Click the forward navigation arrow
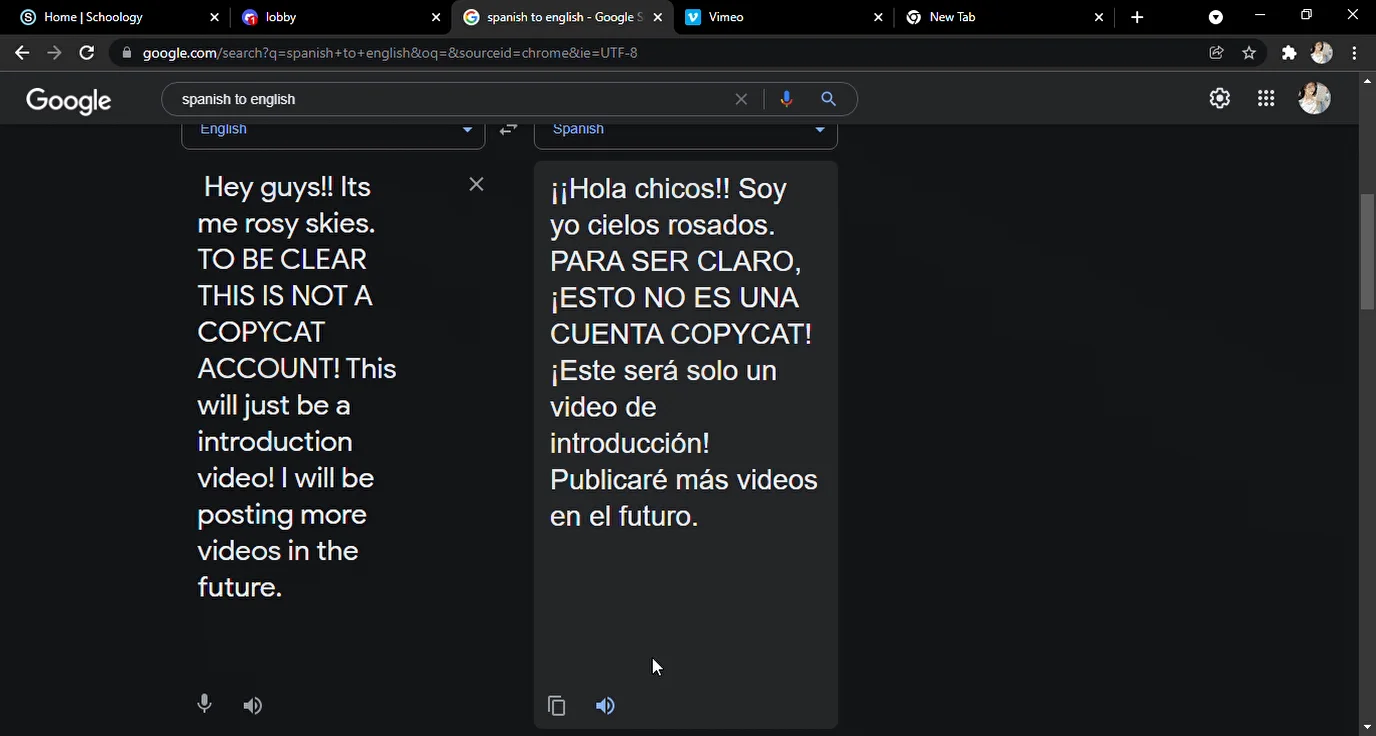Image resolution: width=1376 pixels, height=736 pixels. 54,53
